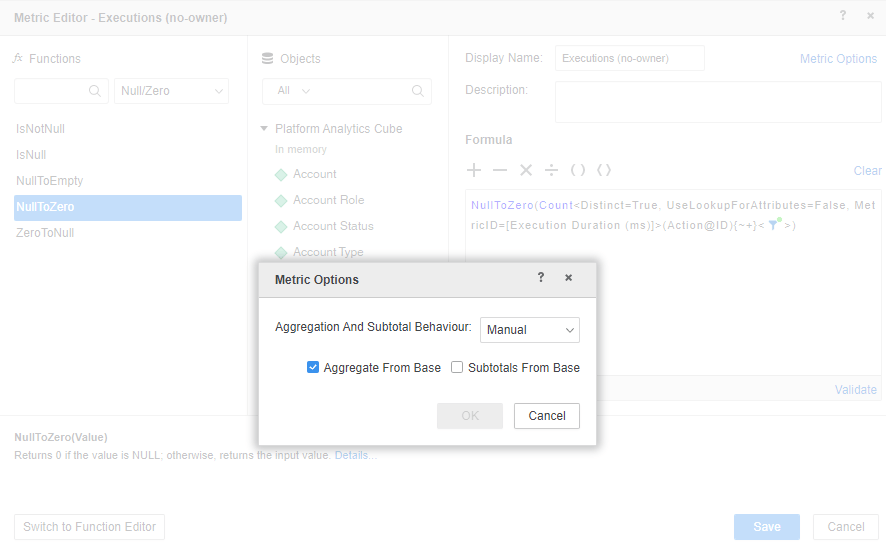Select the Account attribute
The width and height of the screenshot is (886, 544).
pyautogui.click(x=314, y=174)
